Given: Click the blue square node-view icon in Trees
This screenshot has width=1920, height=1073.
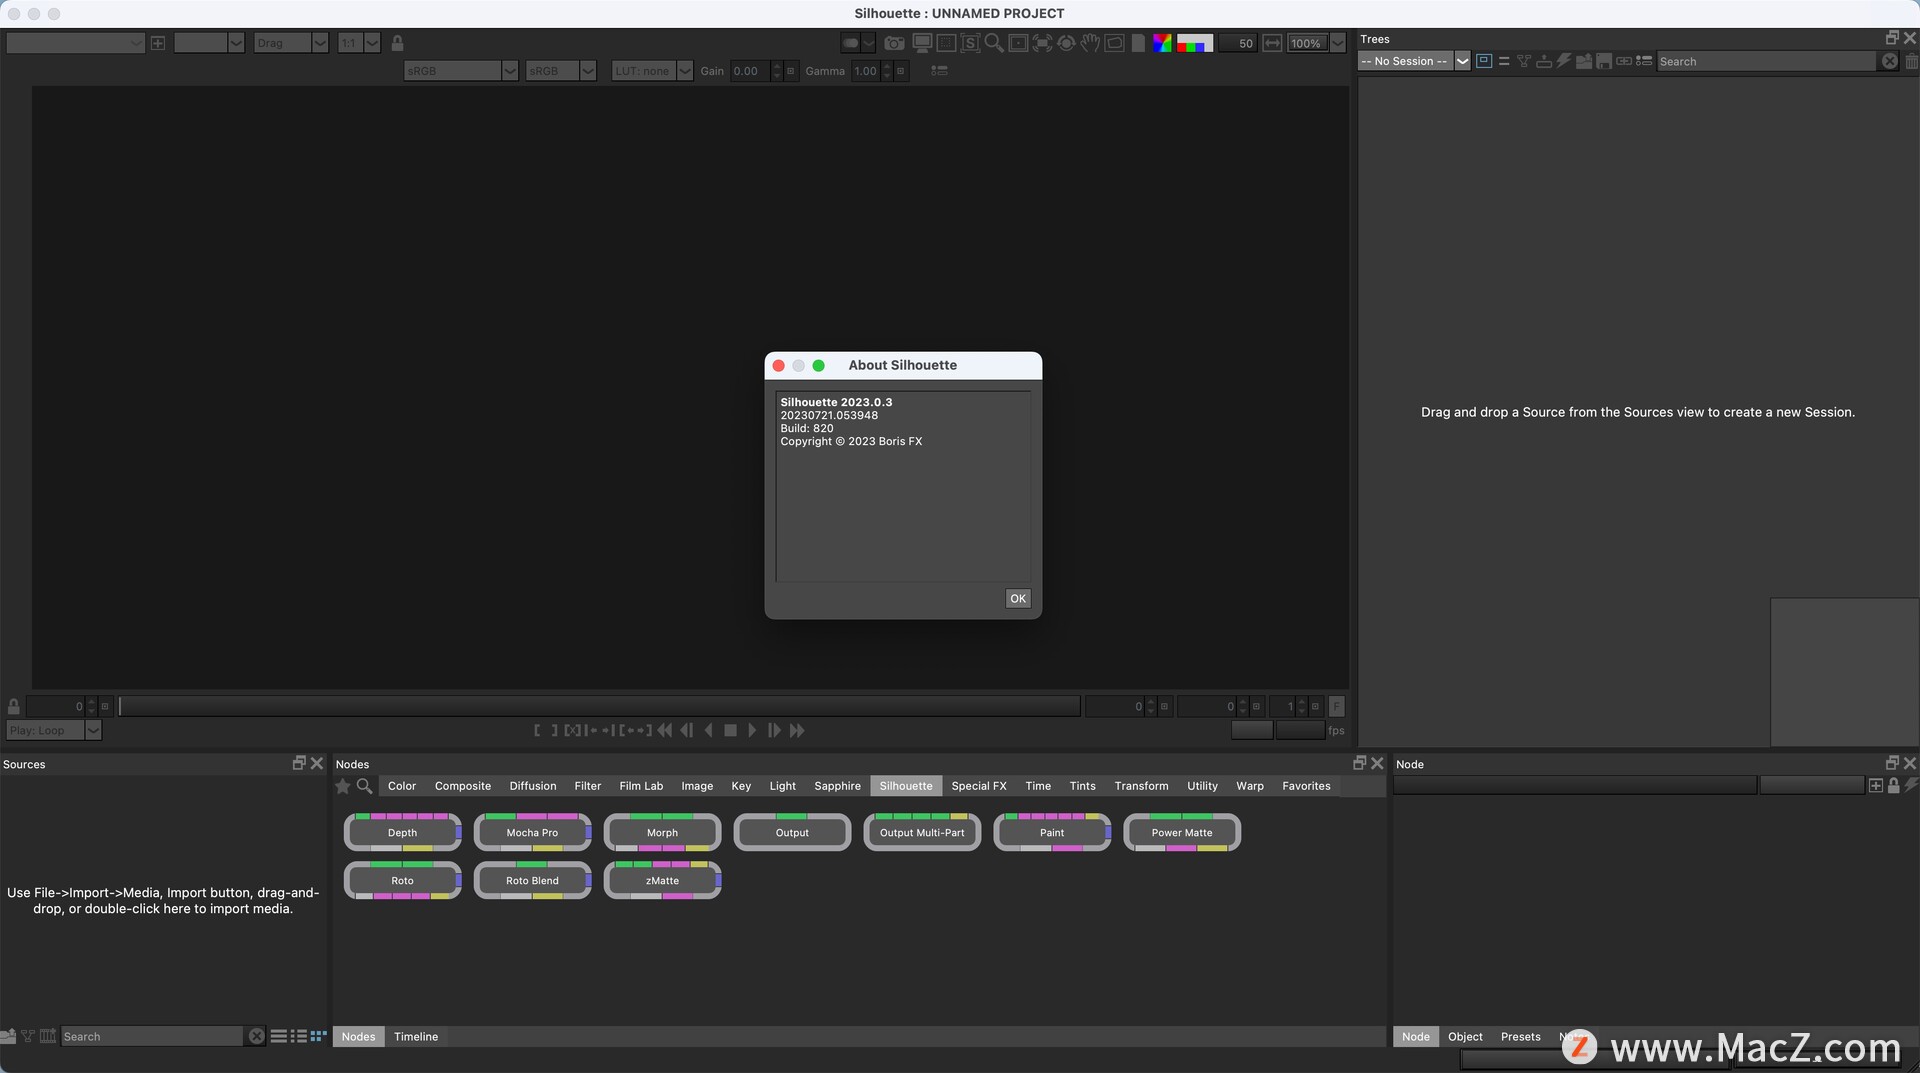Looking at the screenshot, I should pos(1484,61).
